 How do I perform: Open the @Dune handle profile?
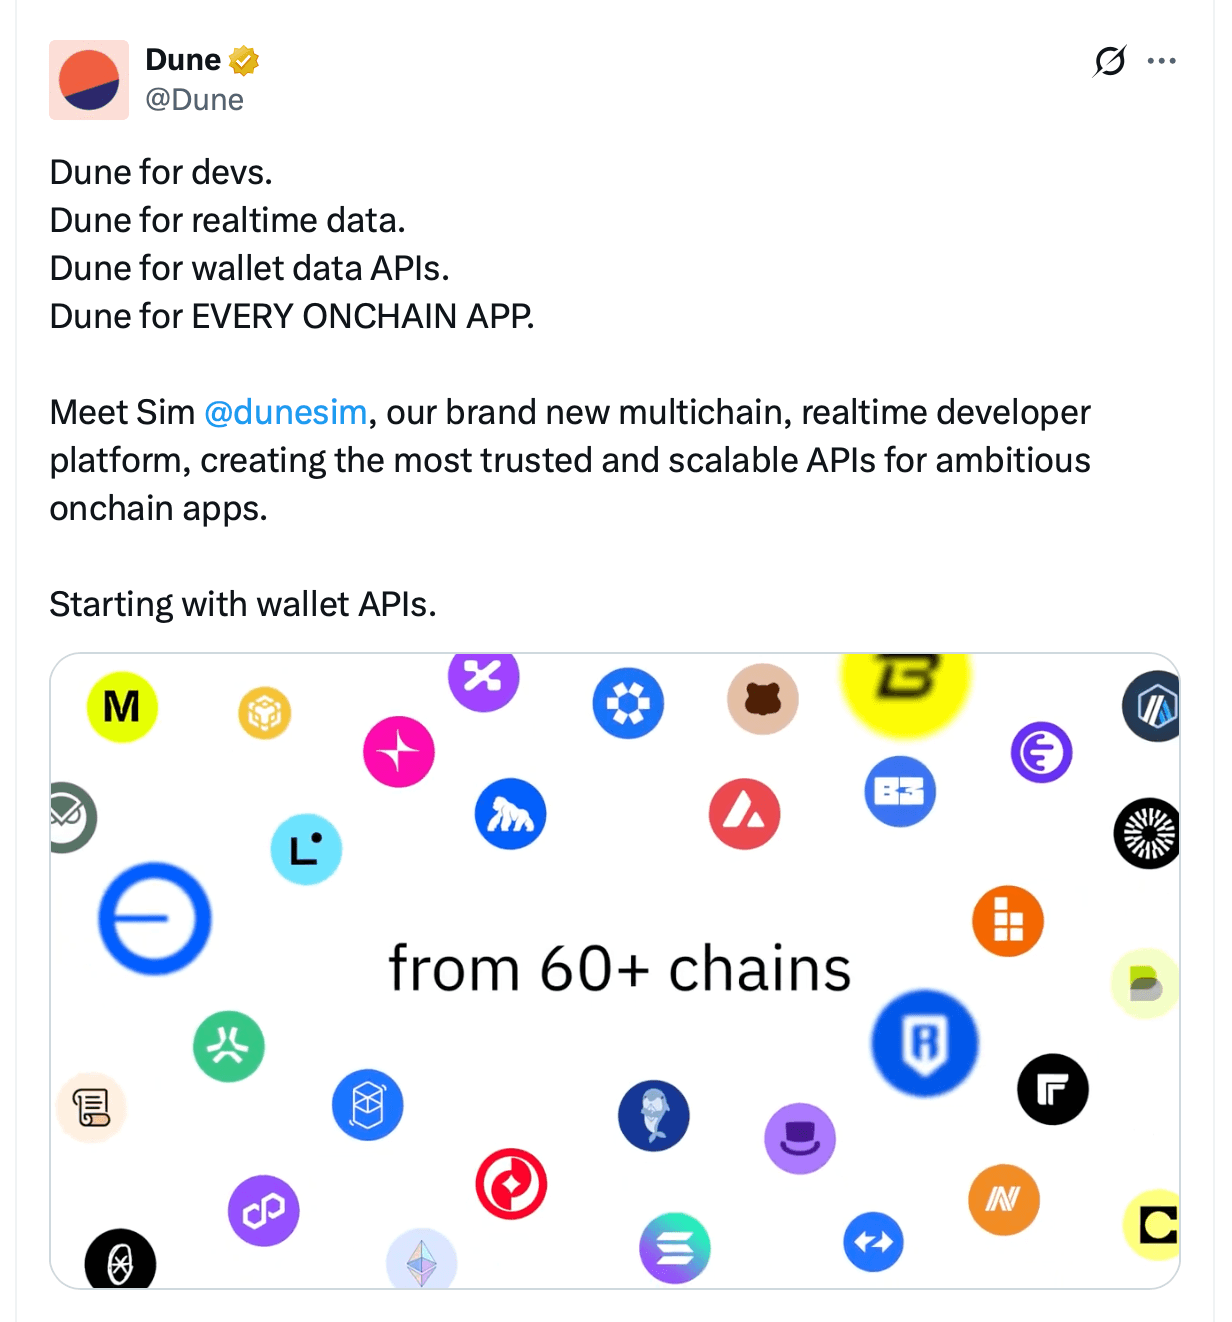click(194, 100)
